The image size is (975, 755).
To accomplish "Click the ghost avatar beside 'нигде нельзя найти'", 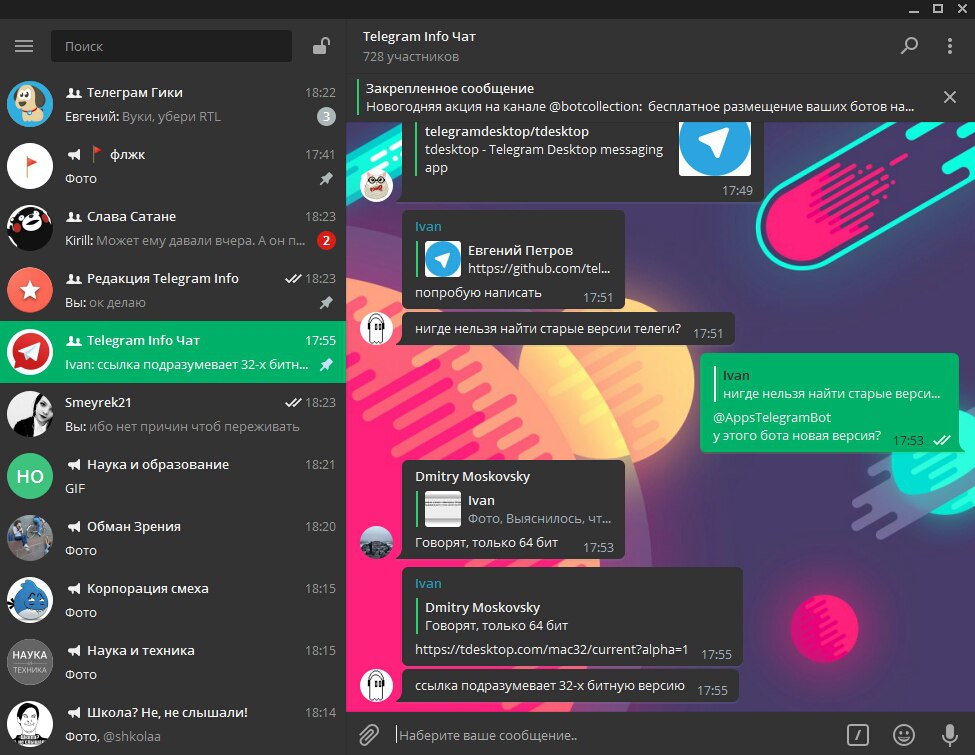I will (376, 328).
